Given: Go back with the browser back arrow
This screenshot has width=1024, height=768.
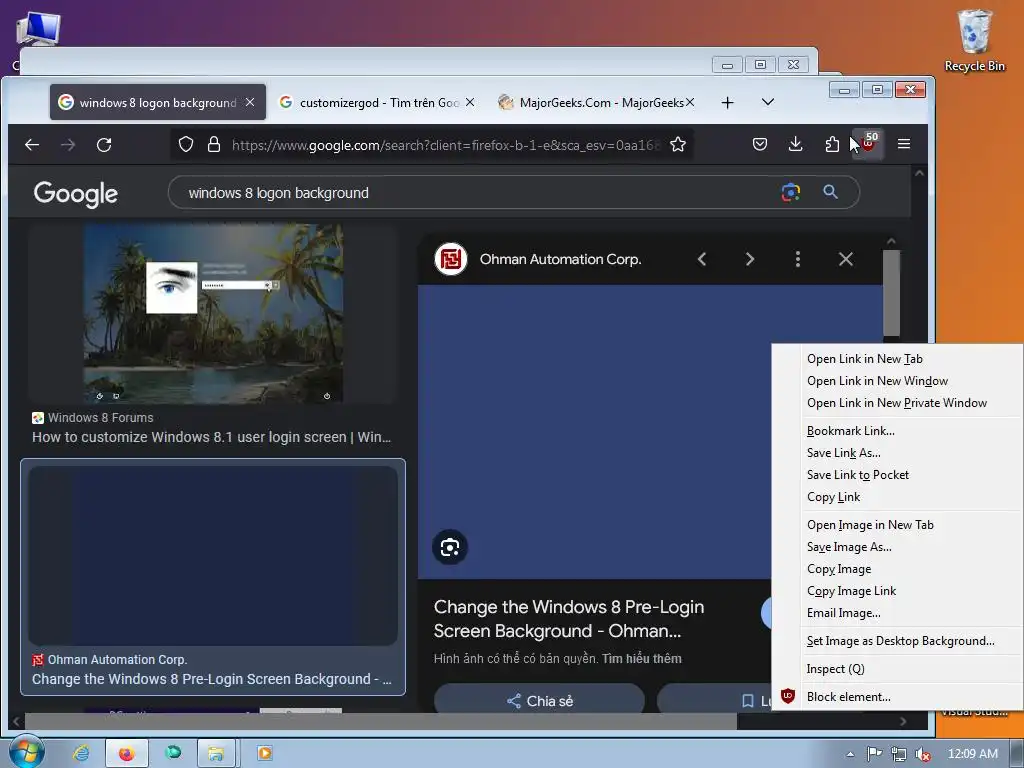Looking at the screenshot, I should [31, 144].
